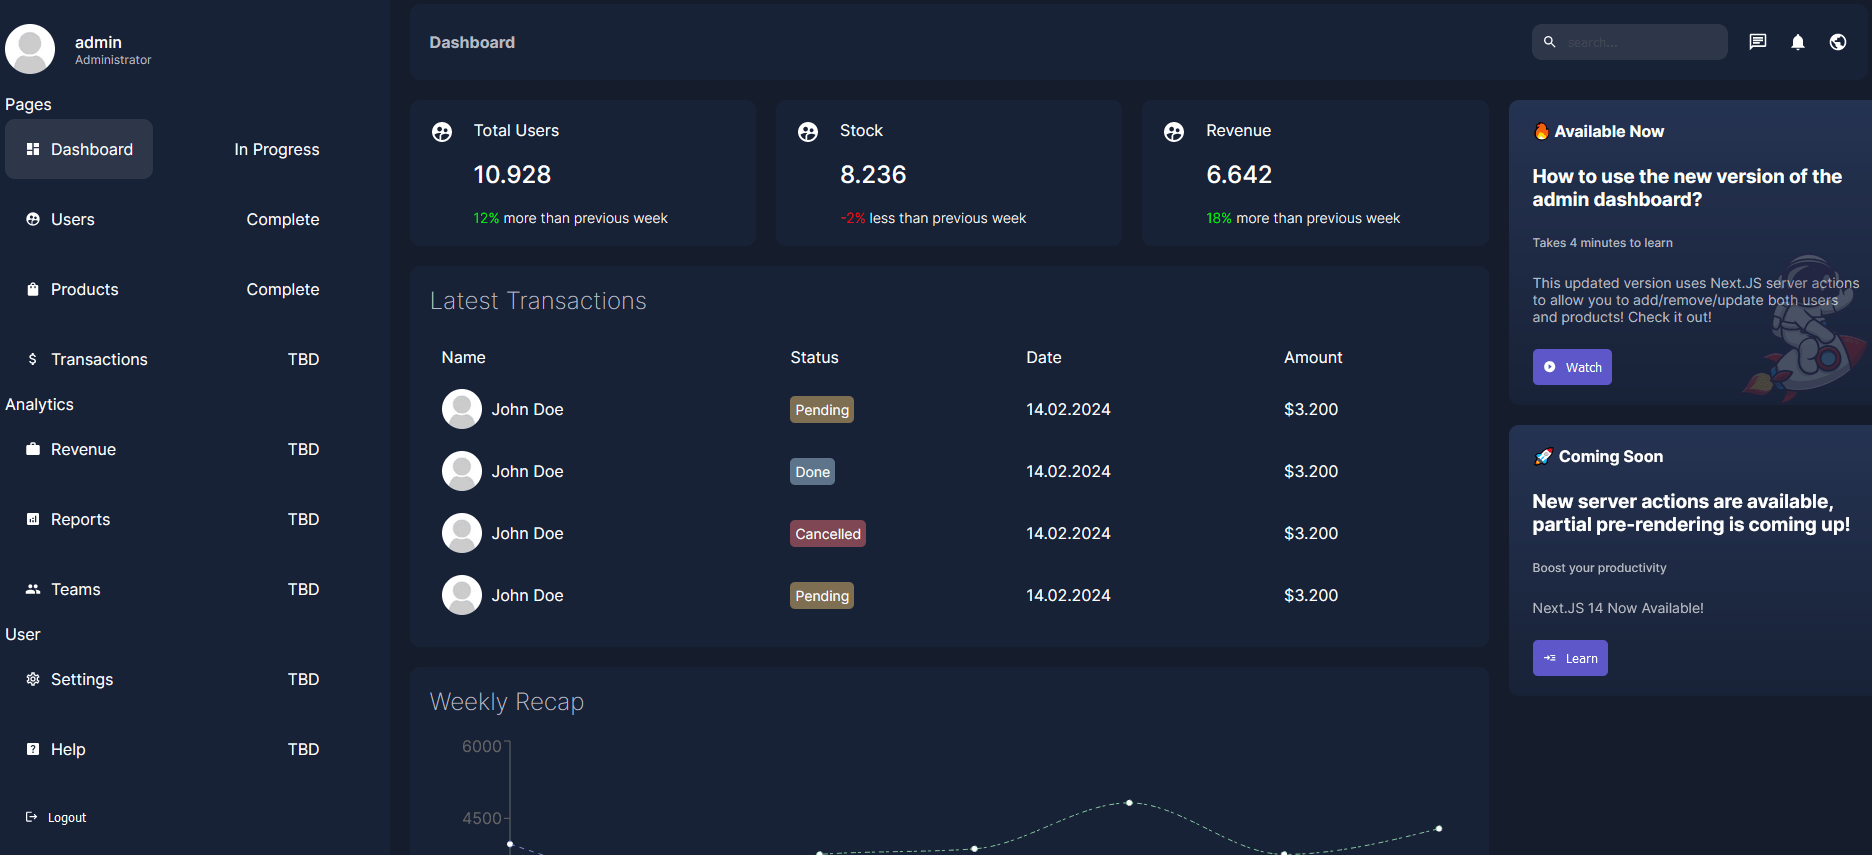
Task: Click the admin profile avatar
Action: [x=30, y=49]
